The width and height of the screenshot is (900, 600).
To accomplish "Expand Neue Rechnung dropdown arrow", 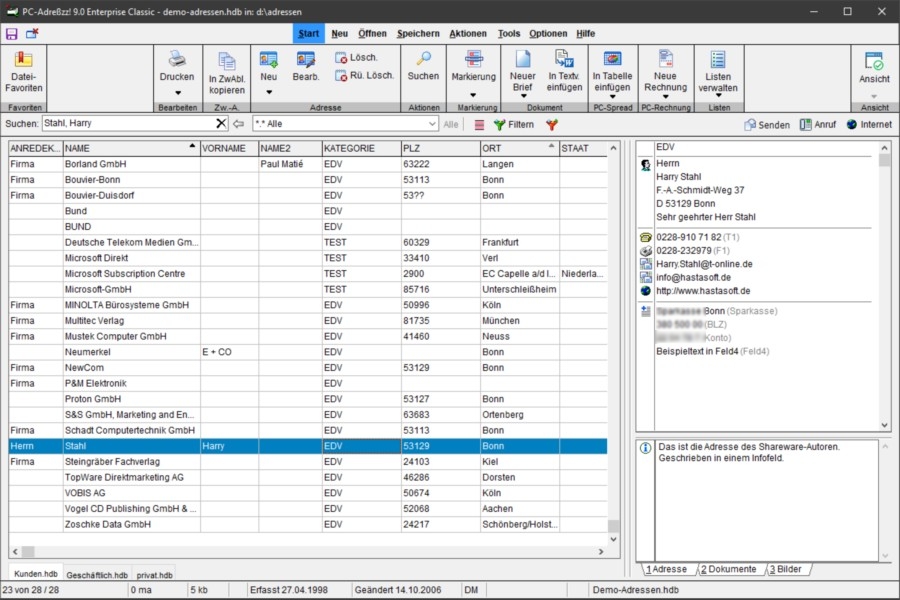I will (x=665, y=96).
